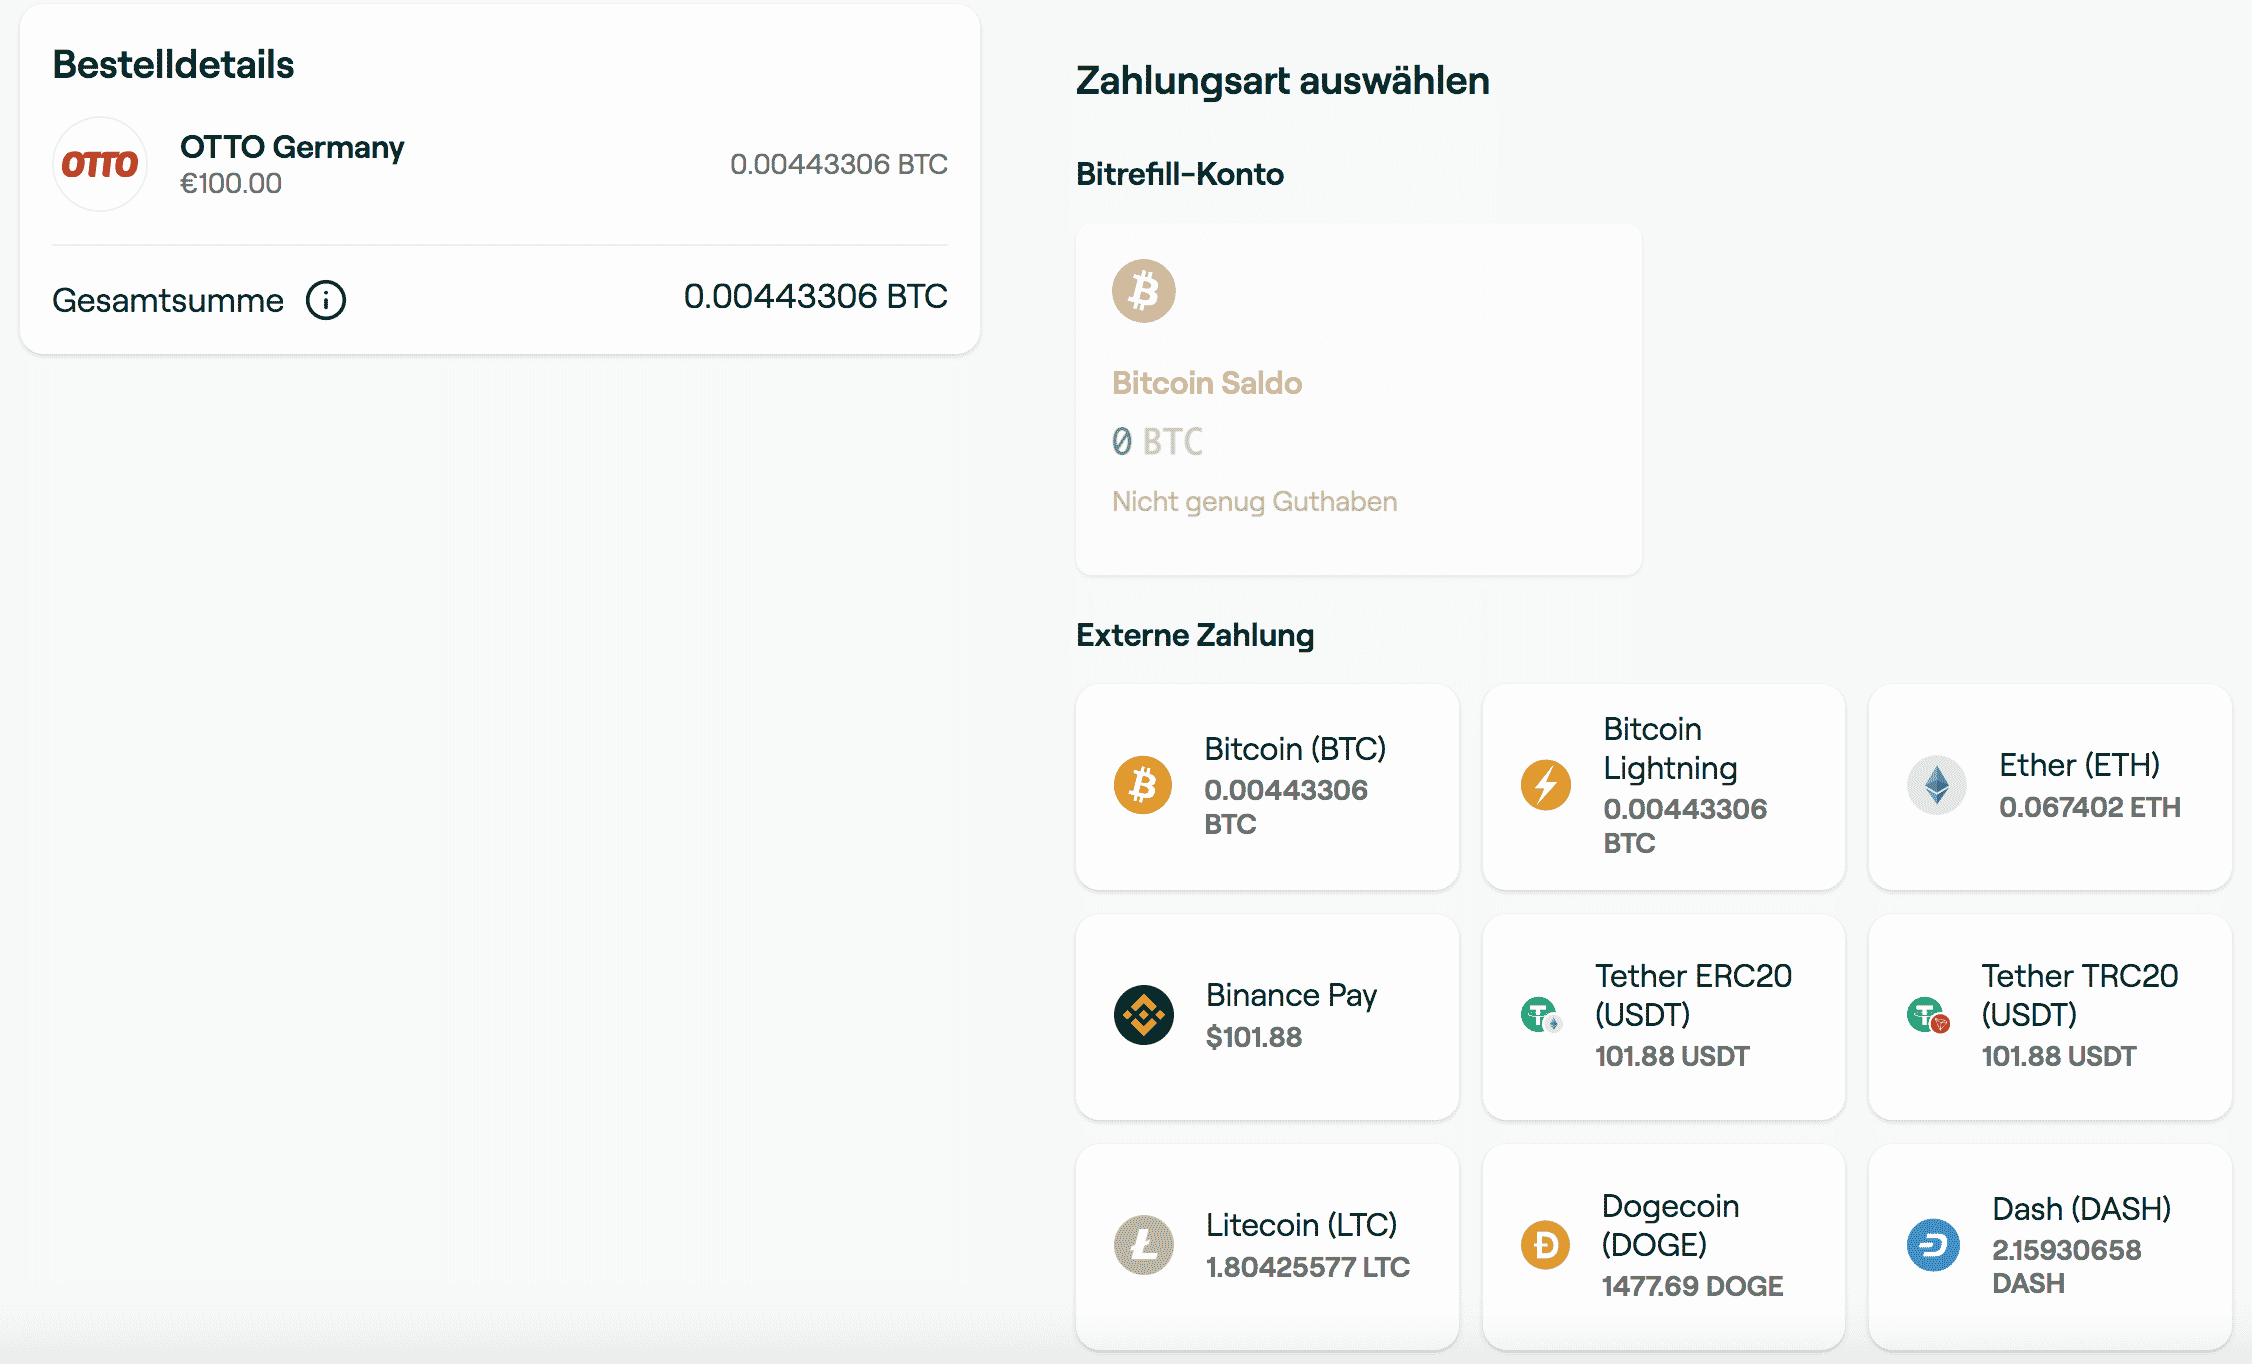Select the Bitcoin Saldo balance card
Image resolution: width=2252 pixels, height=1364 pixels.
(1358, 400)
